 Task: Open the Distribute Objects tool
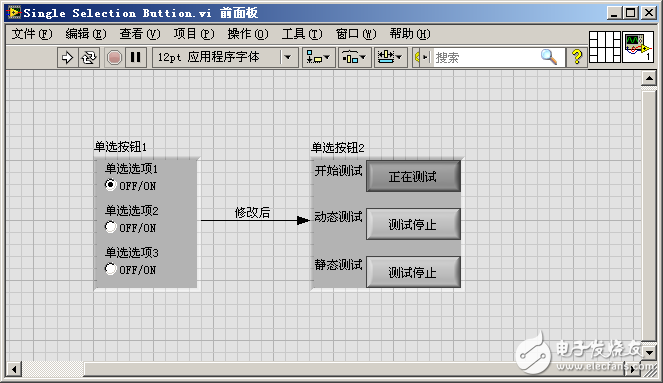(x=354, y=57)
